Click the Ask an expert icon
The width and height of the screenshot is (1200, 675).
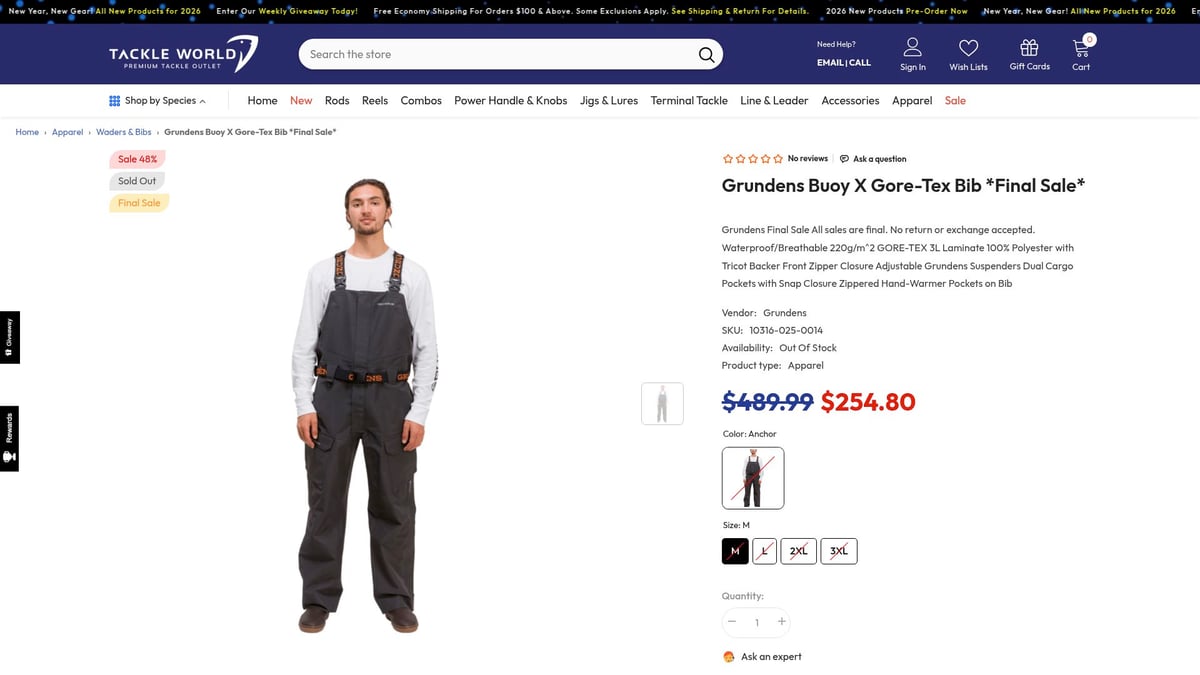(729, 657)
